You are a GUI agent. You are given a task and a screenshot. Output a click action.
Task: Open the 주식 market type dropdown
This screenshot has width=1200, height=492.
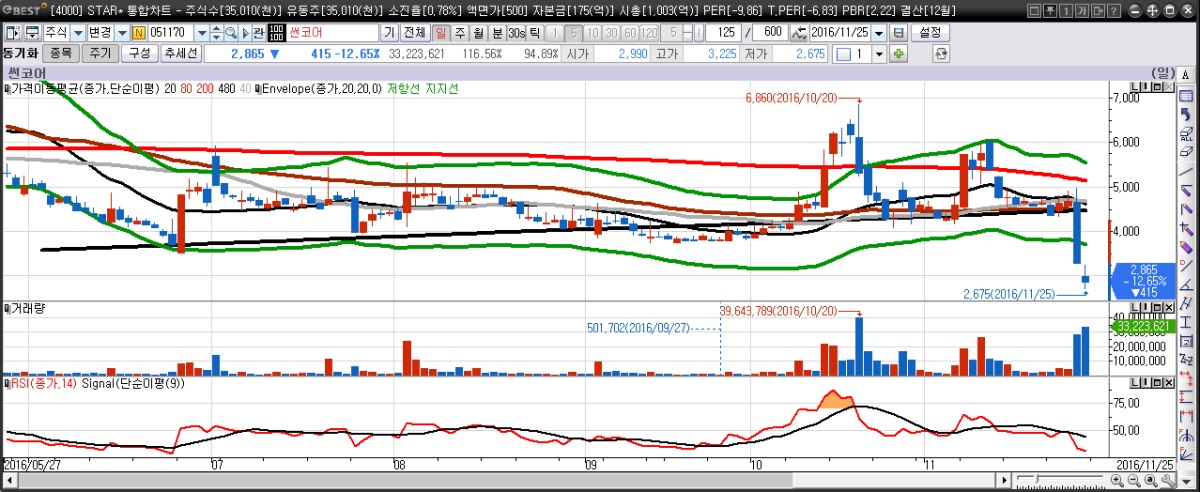click(78, 33)
